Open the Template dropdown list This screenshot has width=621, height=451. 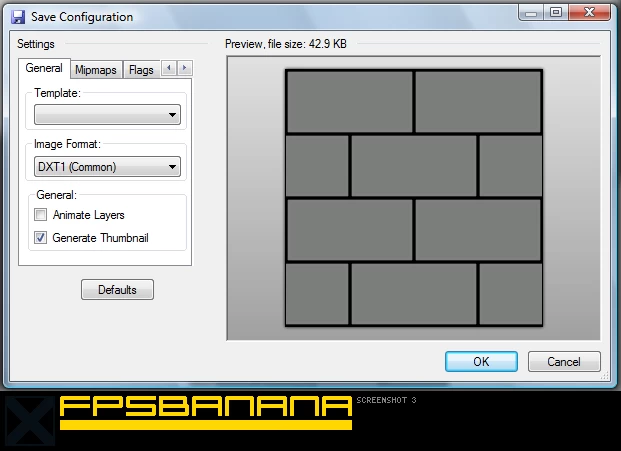(x=107, y=115)
